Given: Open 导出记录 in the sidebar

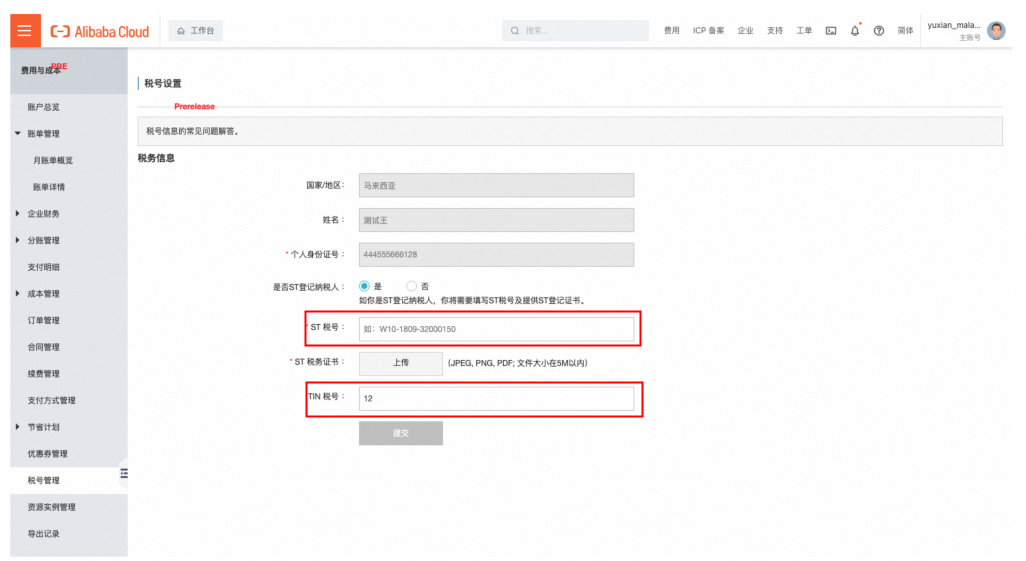Looking at the screenshot, I should pos(43,534).
